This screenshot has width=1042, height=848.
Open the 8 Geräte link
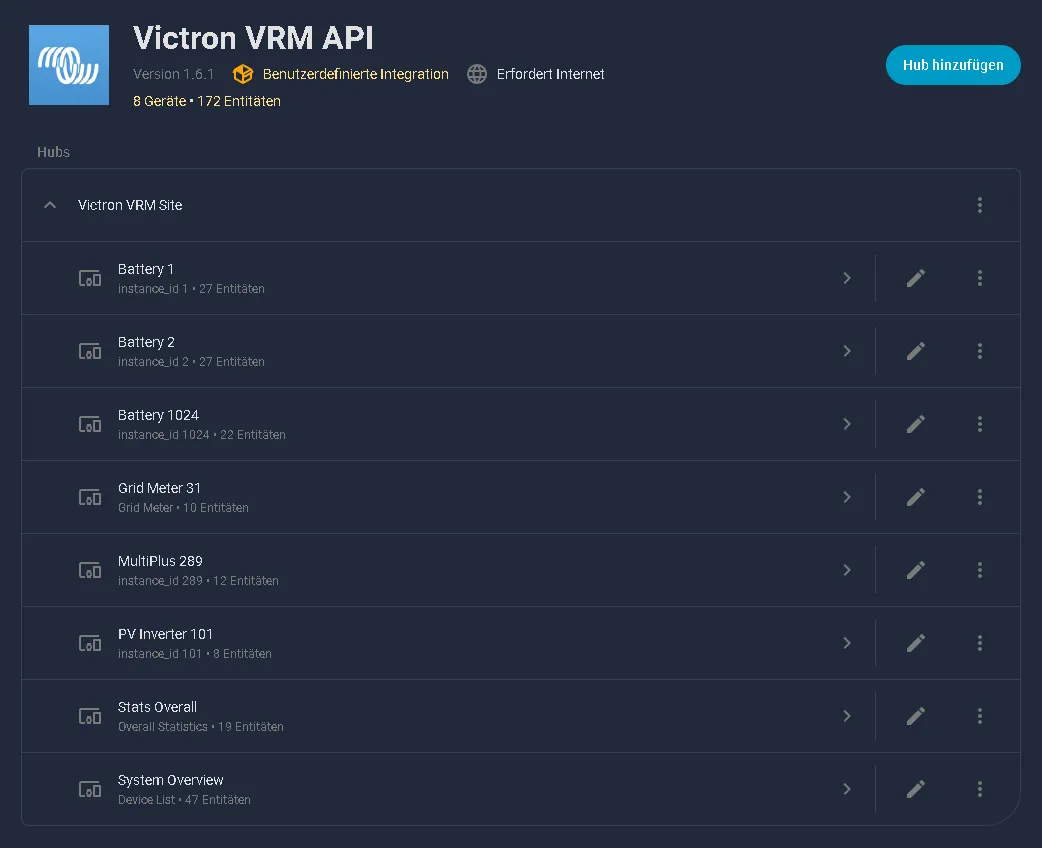(x=159, y=101)
